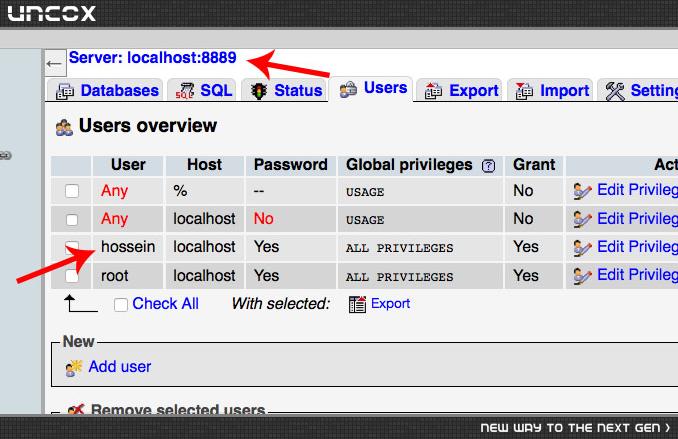
Task: Click New way to the next gen text
Action: click(x=575, y=428)
